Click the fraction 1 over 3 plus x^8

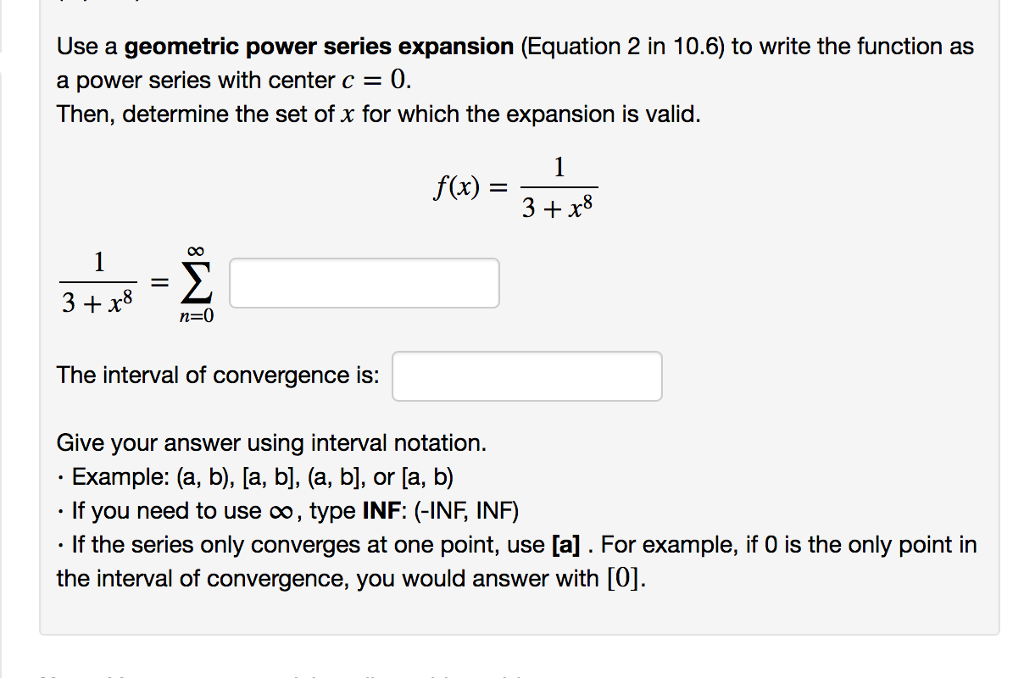98,282
